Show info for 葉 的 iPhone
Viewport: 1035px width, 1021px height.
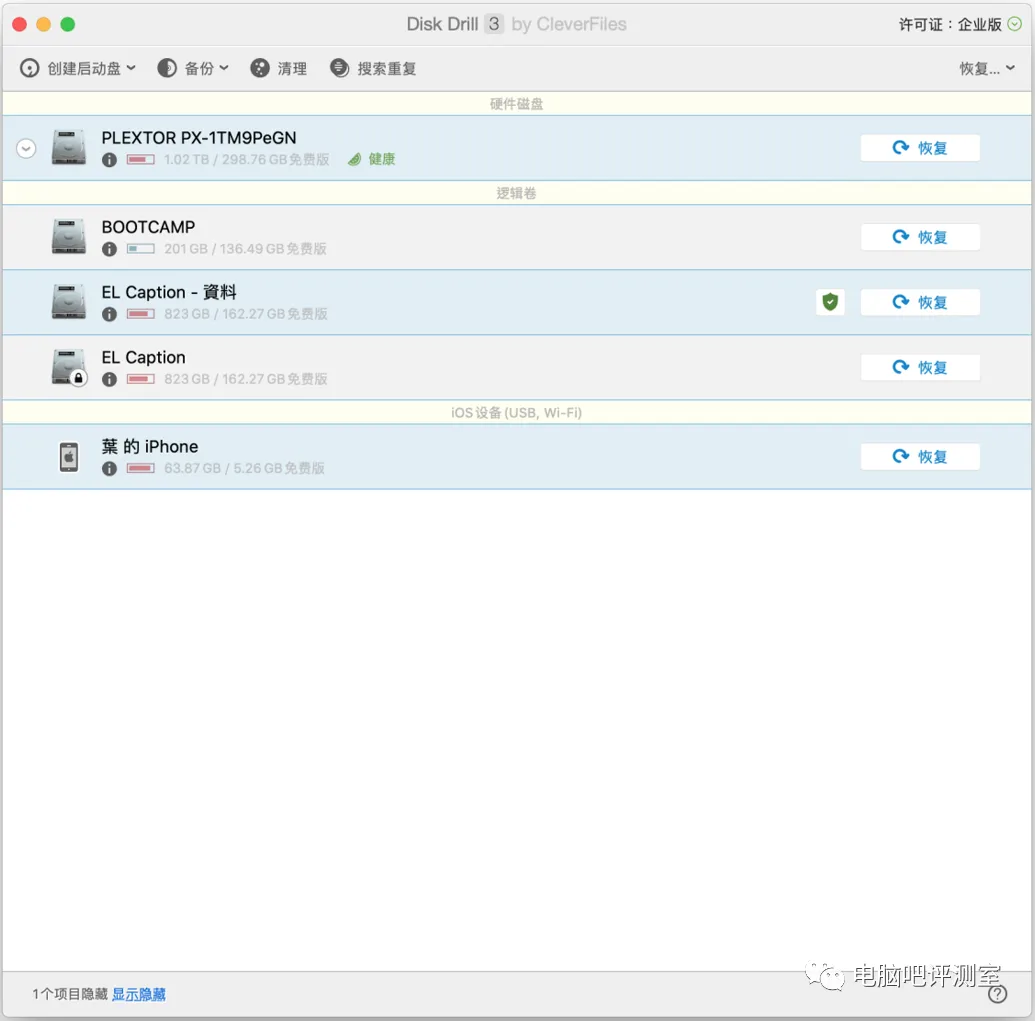(110, 469)
